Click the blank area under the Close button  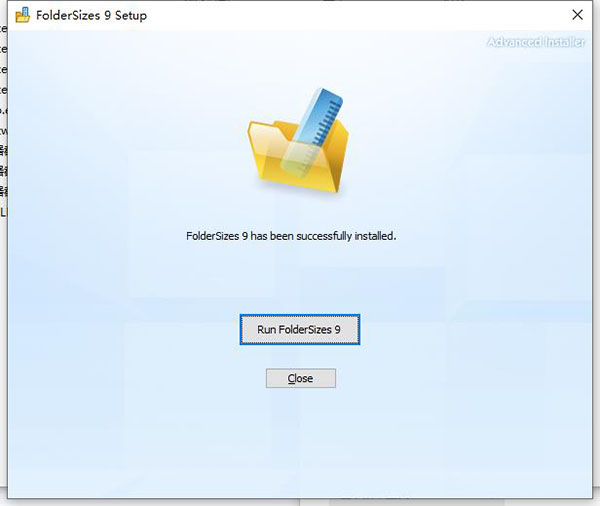point(301,440)
